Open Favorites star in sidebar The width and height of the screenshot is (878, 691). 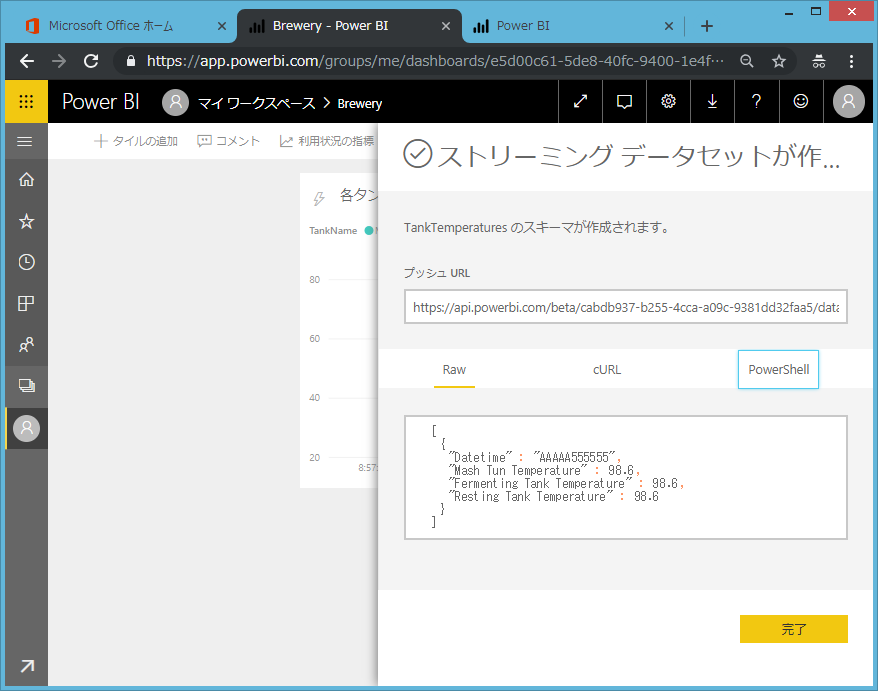click(26, 221)
